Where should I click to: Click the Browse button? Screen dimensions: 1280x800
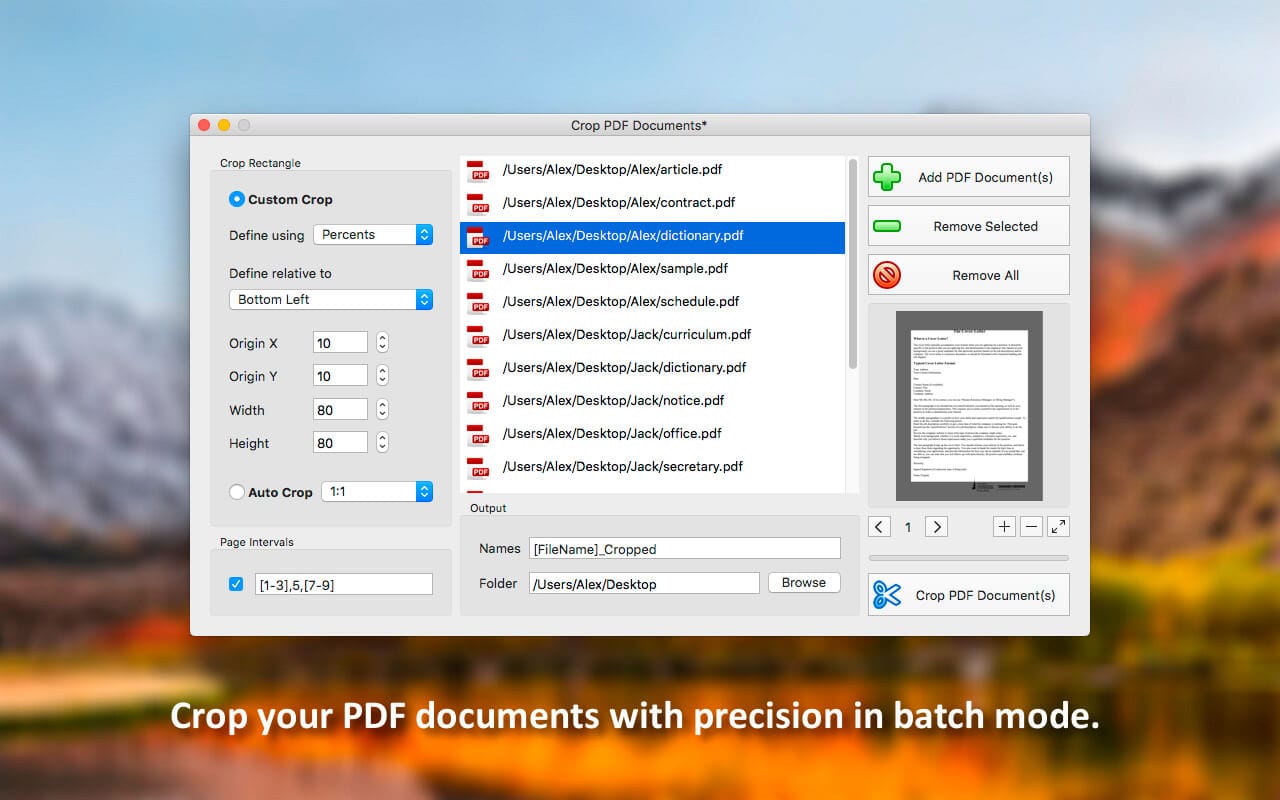pyautogui.click(x=804, y=582)
